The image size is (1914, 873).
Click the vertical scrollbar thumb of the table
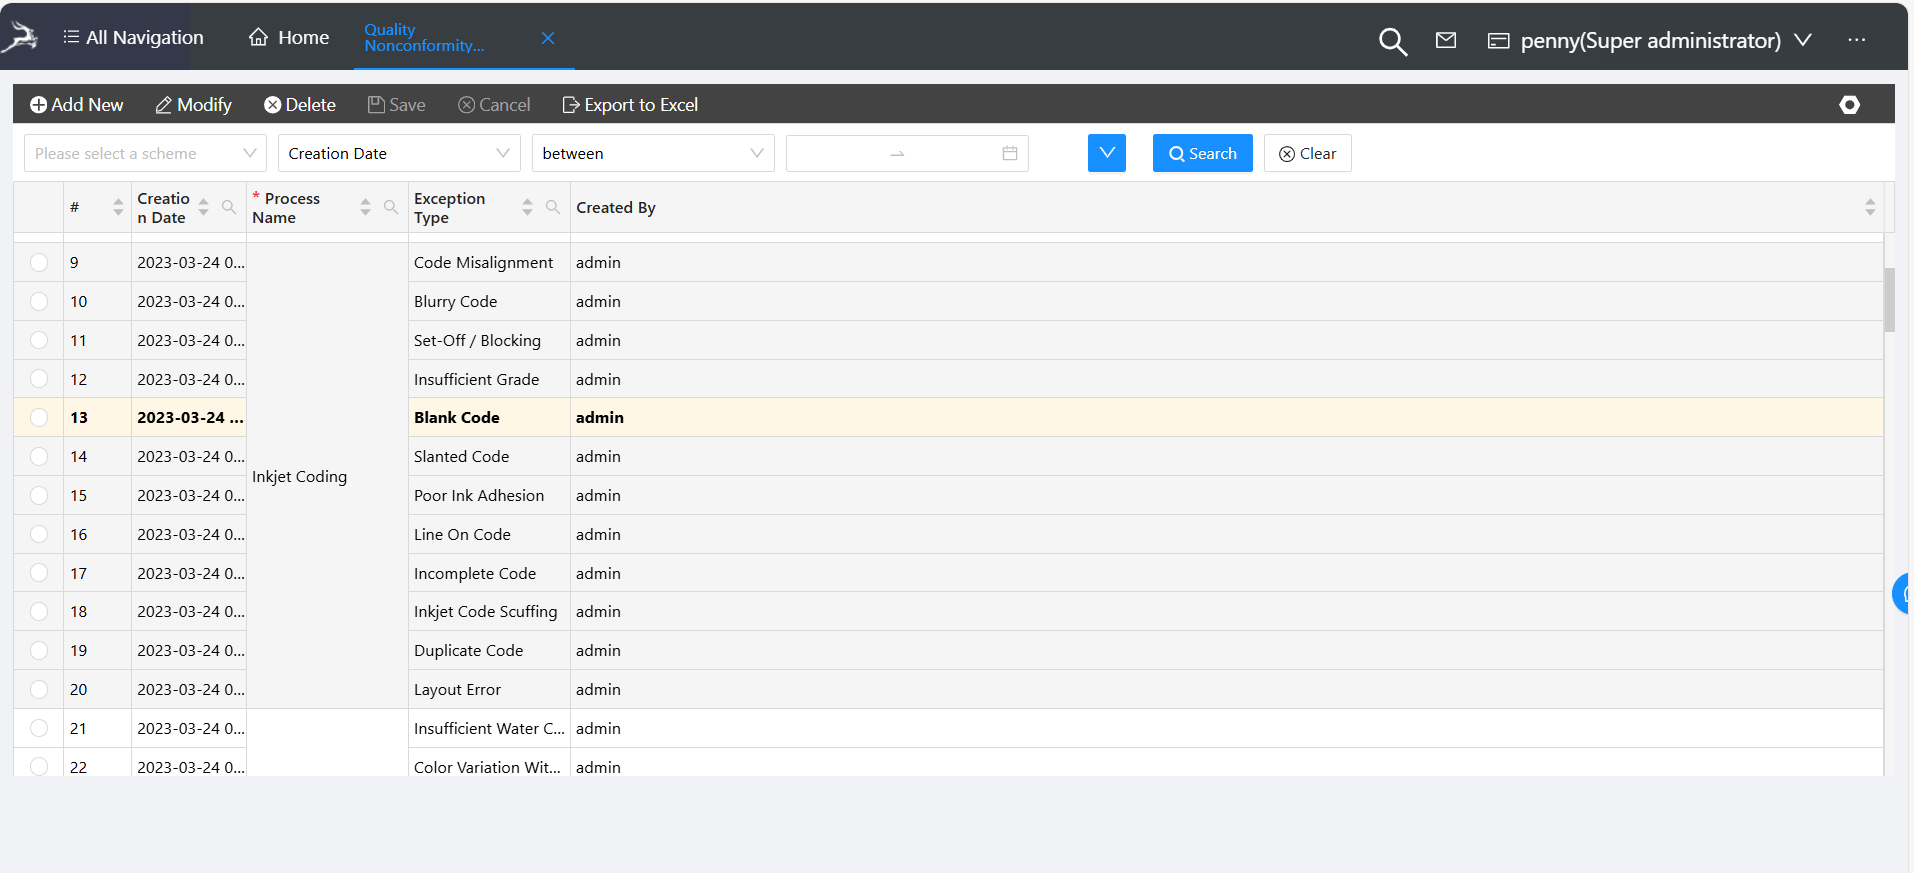coord(1889,299)
